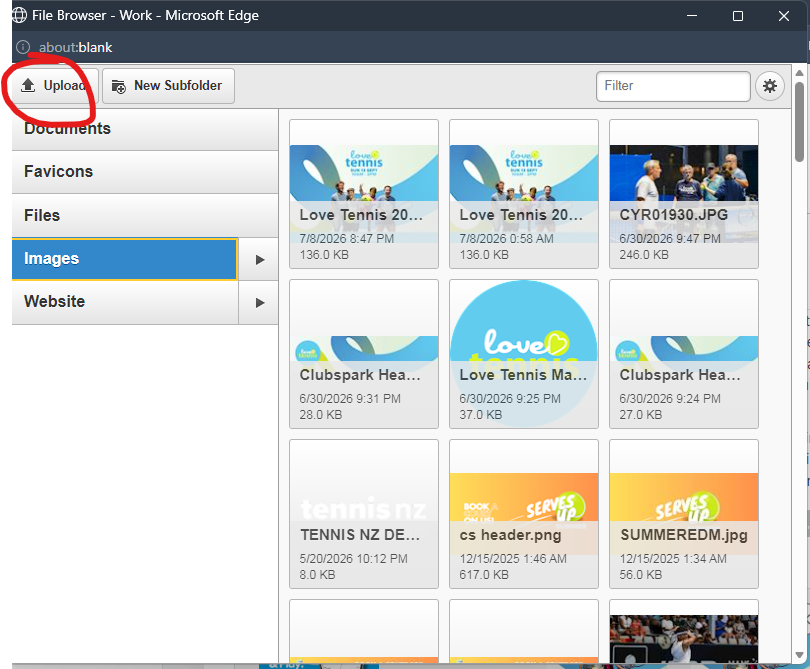Click the globe icon in the title bar

point(19,15)
